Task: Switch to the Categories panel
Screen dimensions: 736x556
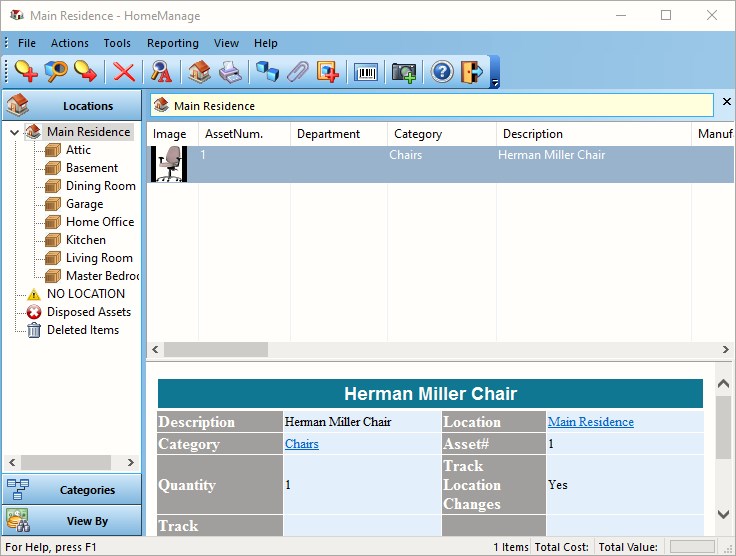Action: [72, 490]
